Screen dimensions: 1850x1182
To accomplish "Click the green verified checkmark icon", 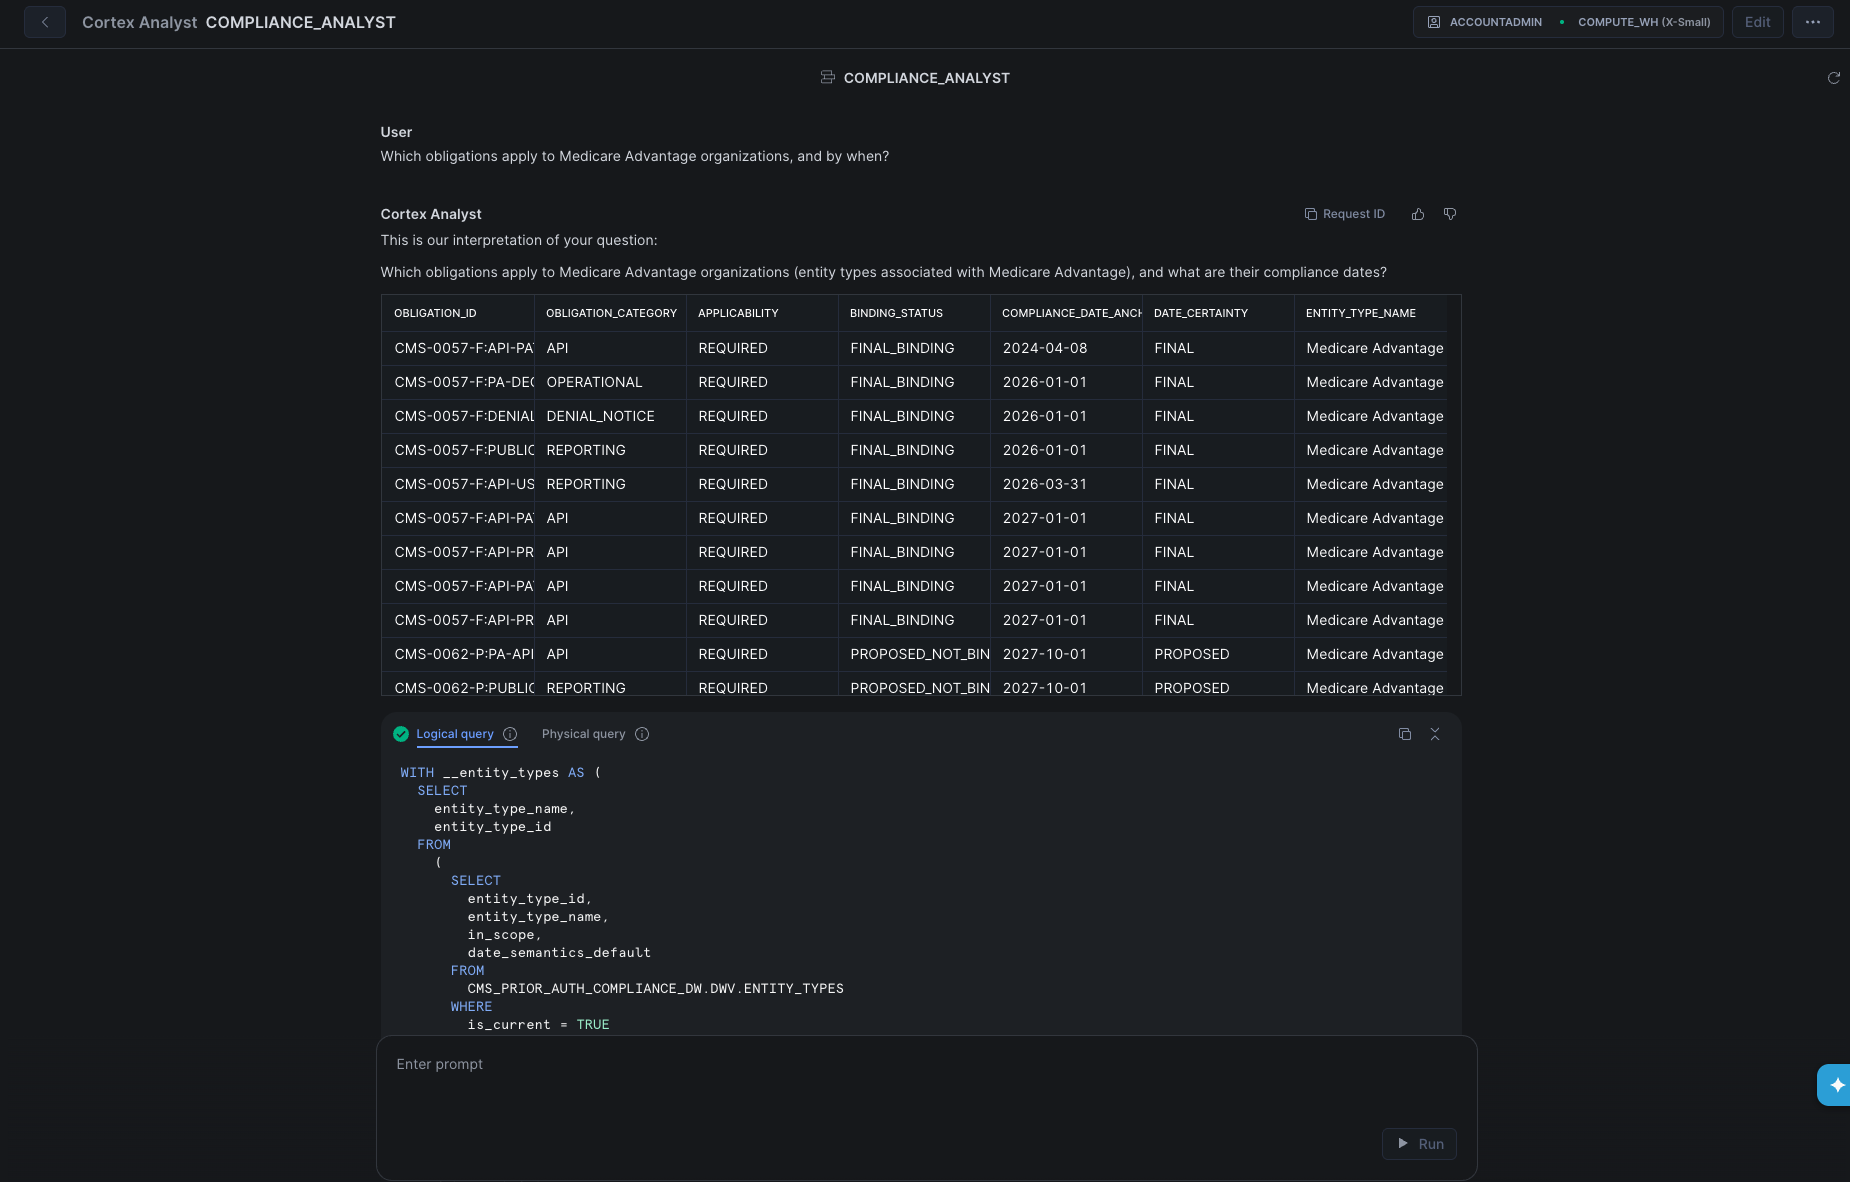I will click(401, 734).
